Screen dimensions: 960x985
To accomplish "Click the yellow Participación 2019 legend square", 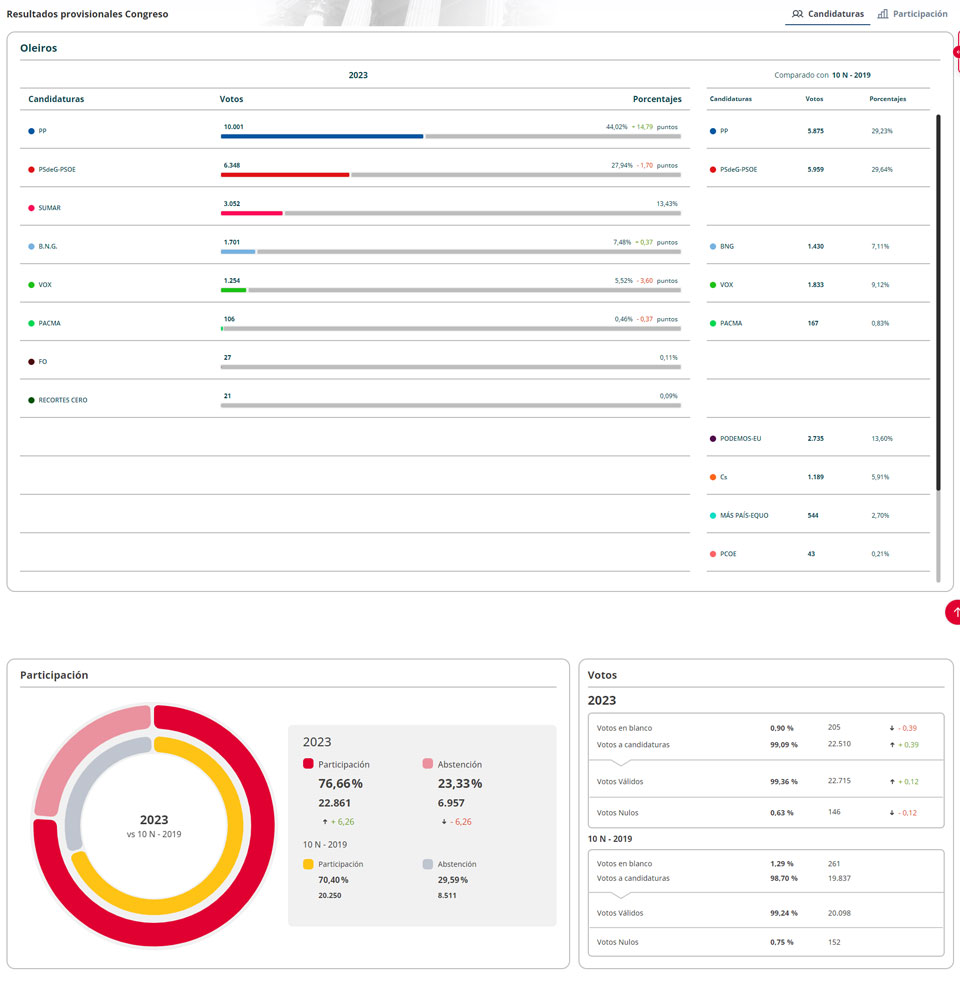I will pos(308,864).
